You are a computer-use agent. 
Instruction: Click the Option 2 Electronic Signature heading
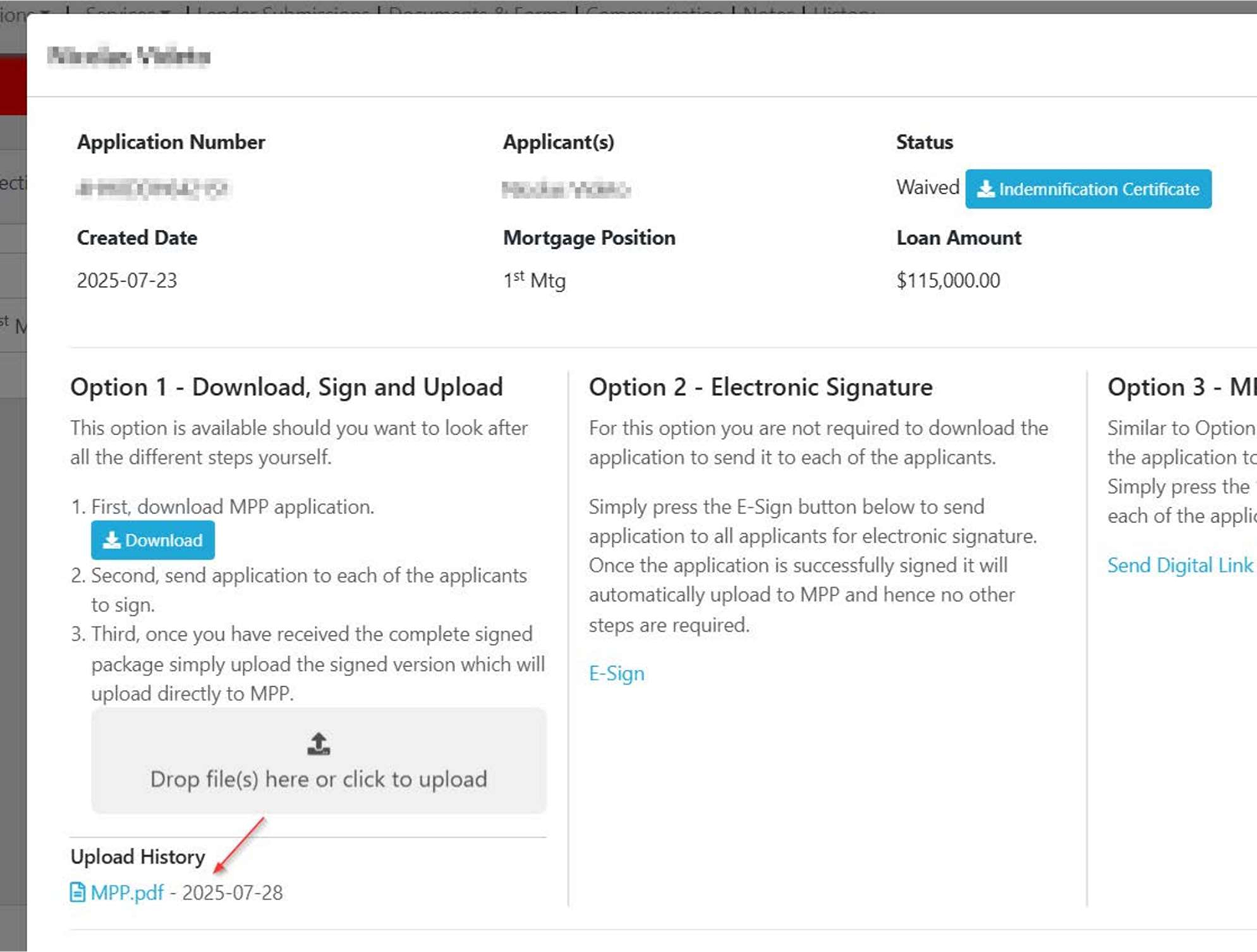[760, 387]
